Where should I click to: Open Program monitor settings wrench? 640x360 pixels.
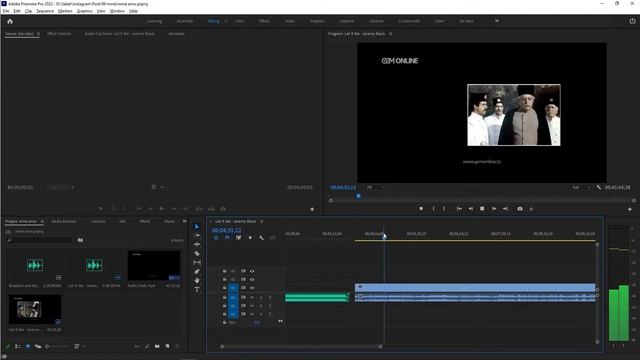click(598, 187)
